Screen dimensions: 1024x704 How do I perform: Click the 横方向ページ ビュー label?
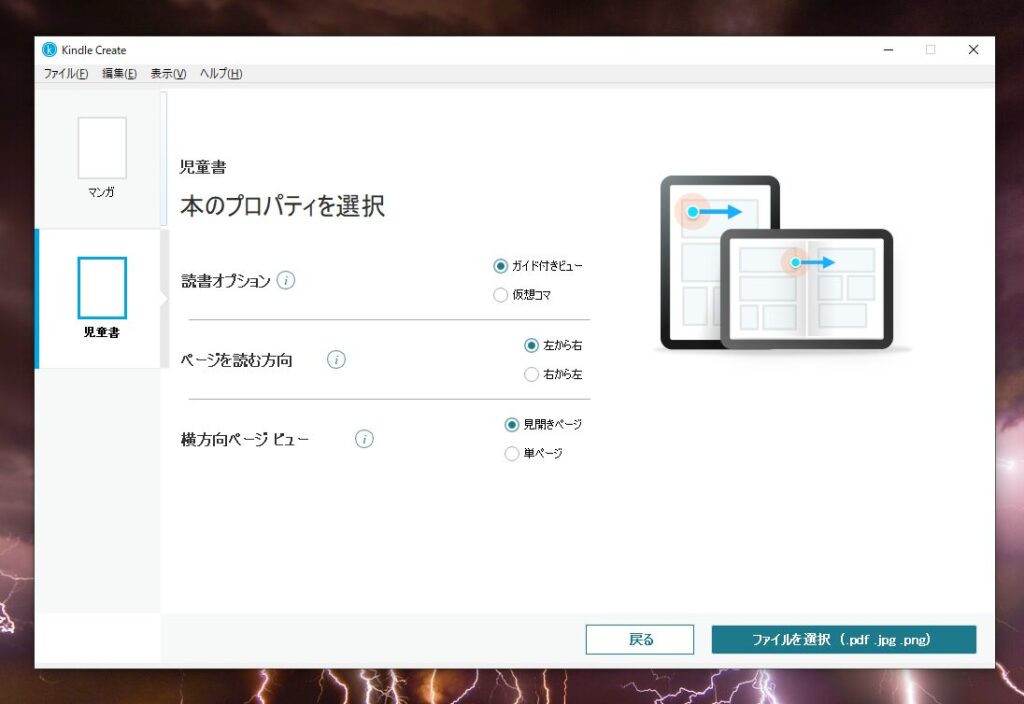pos(245,439)
